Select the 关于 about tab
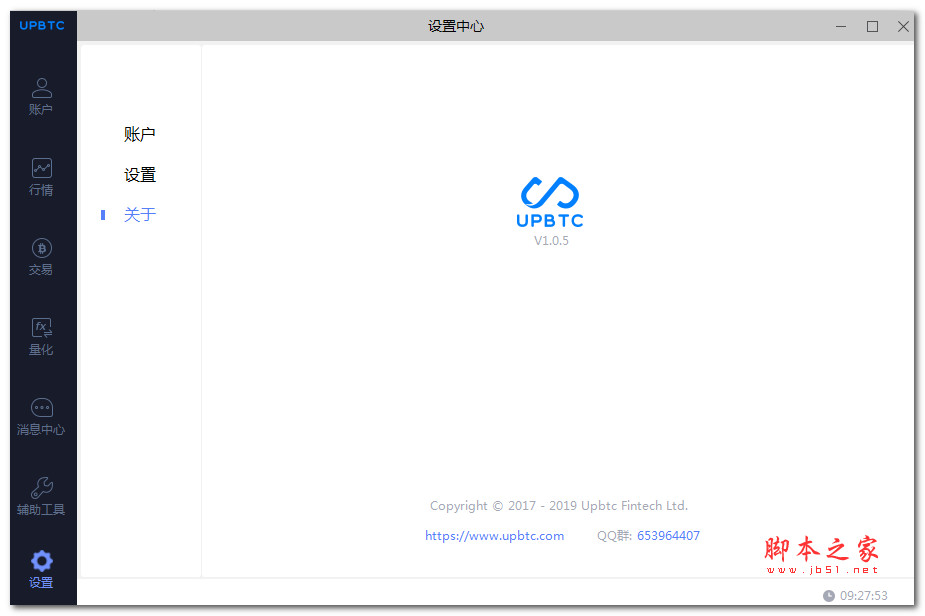Screen dimensions: 925x616 pyautogui.click(x=140, y=215)
